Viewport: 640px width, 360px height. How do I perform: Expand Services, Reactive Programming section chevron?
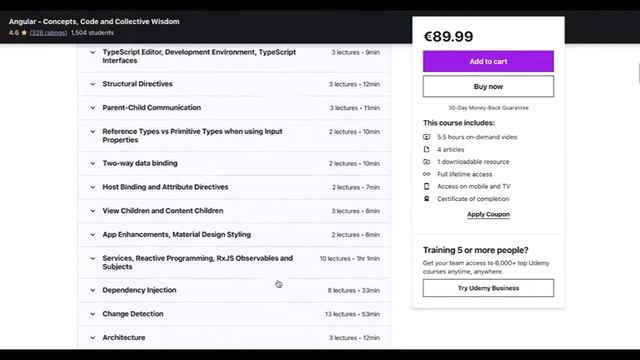(x=93, y=259)
